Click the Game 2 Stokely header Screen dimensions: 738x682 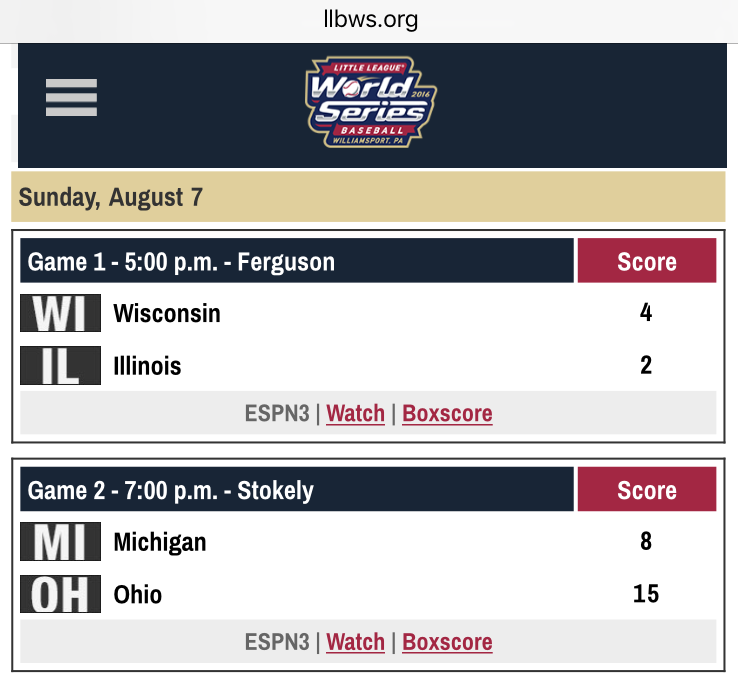click(297, 489)
